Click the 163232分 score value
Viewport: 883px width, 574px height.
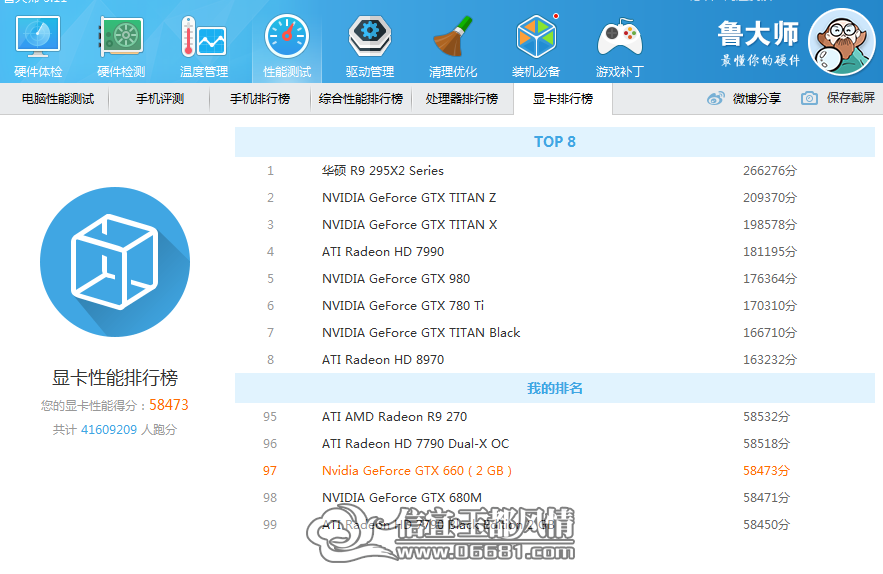(x=770, y=360)
